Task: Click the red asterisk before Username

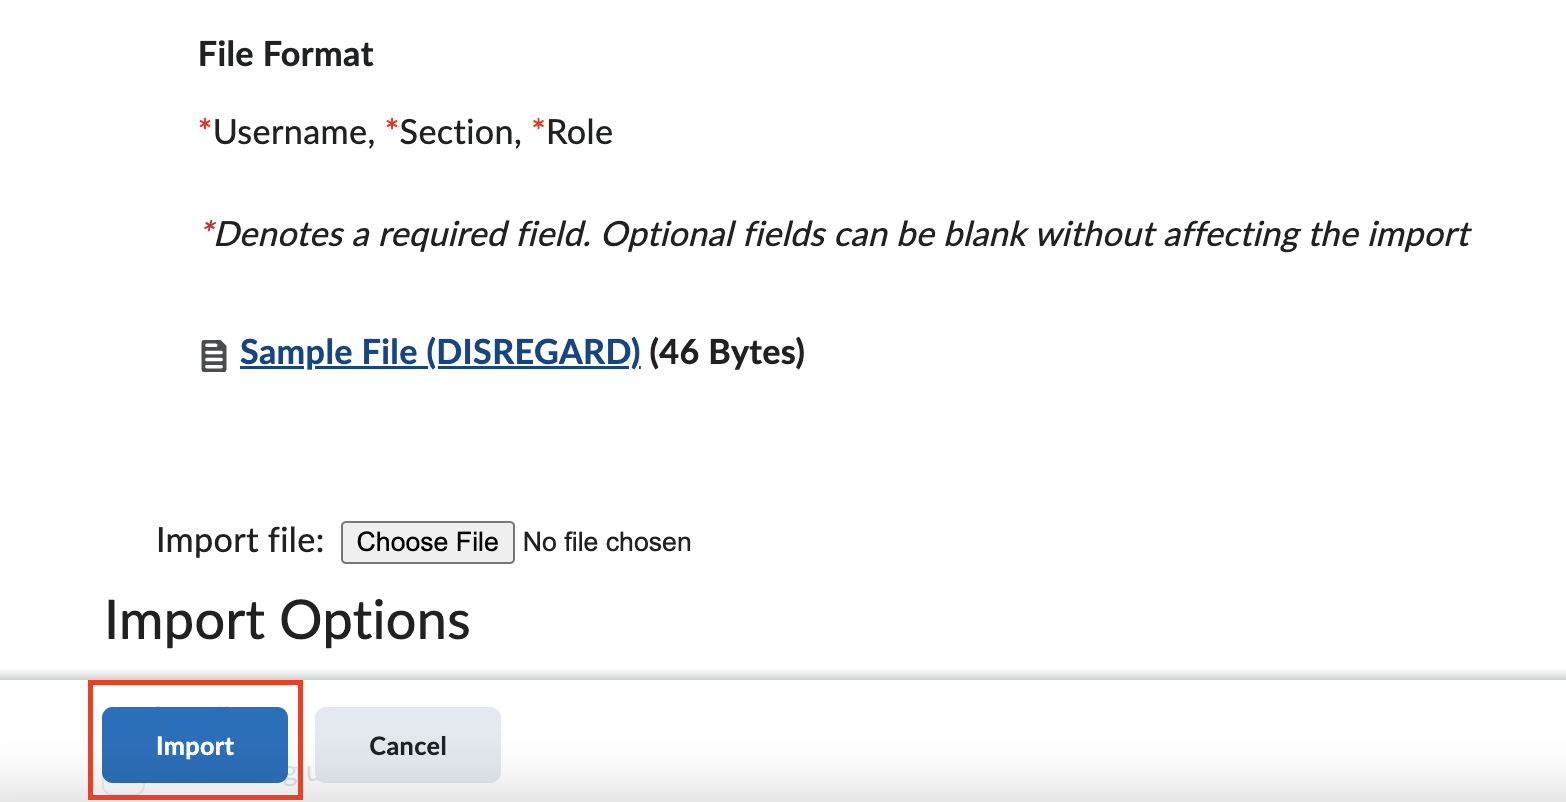Action: click(205, 127)
